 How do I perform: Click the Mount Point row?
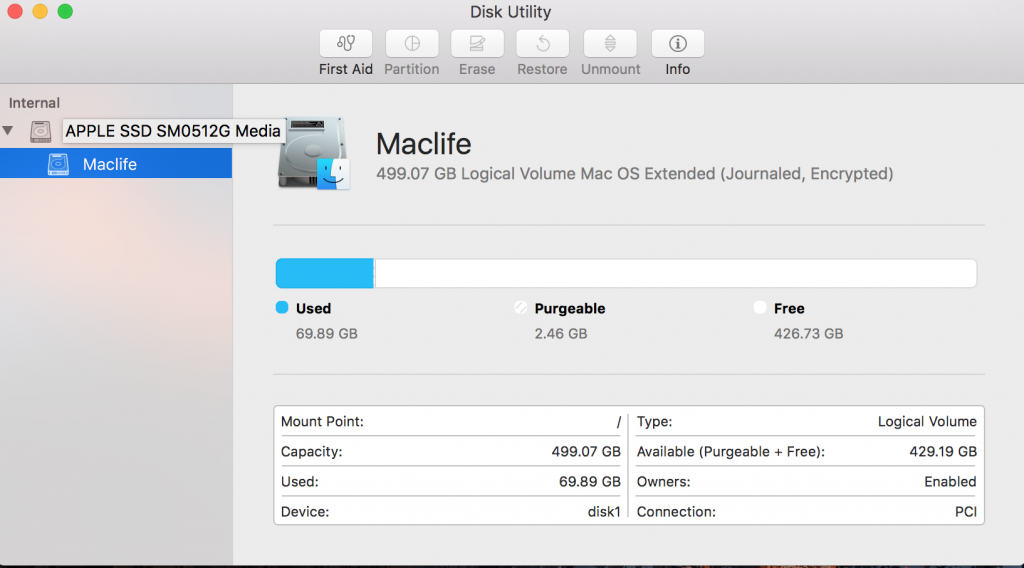pyautogui.click(x=451, y=422)
